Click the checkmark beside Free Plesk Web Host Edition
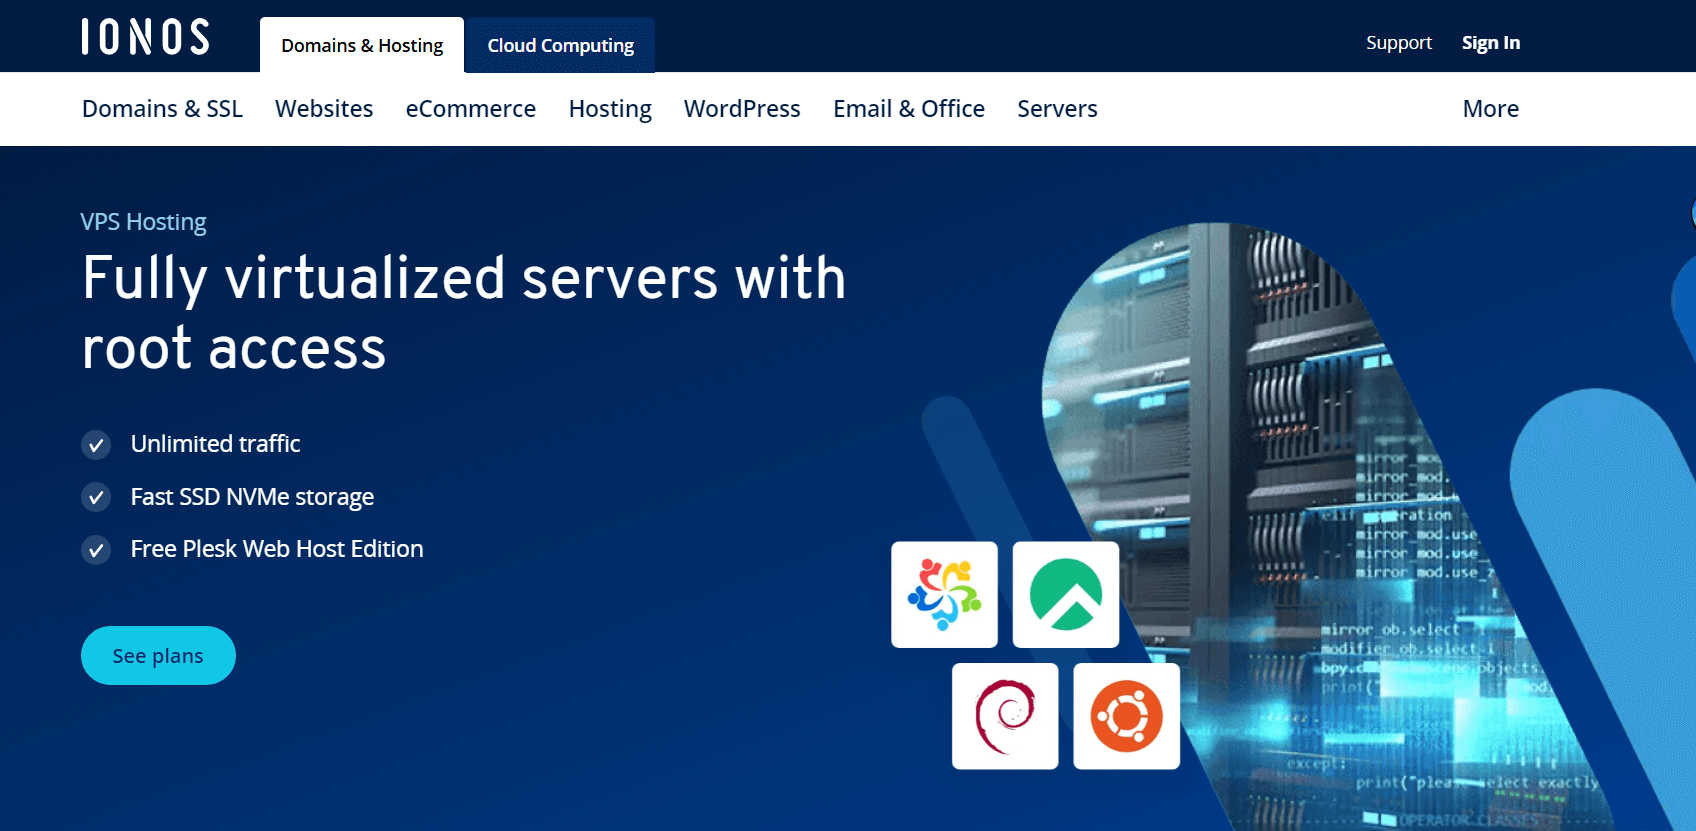 tap(96, 550)
